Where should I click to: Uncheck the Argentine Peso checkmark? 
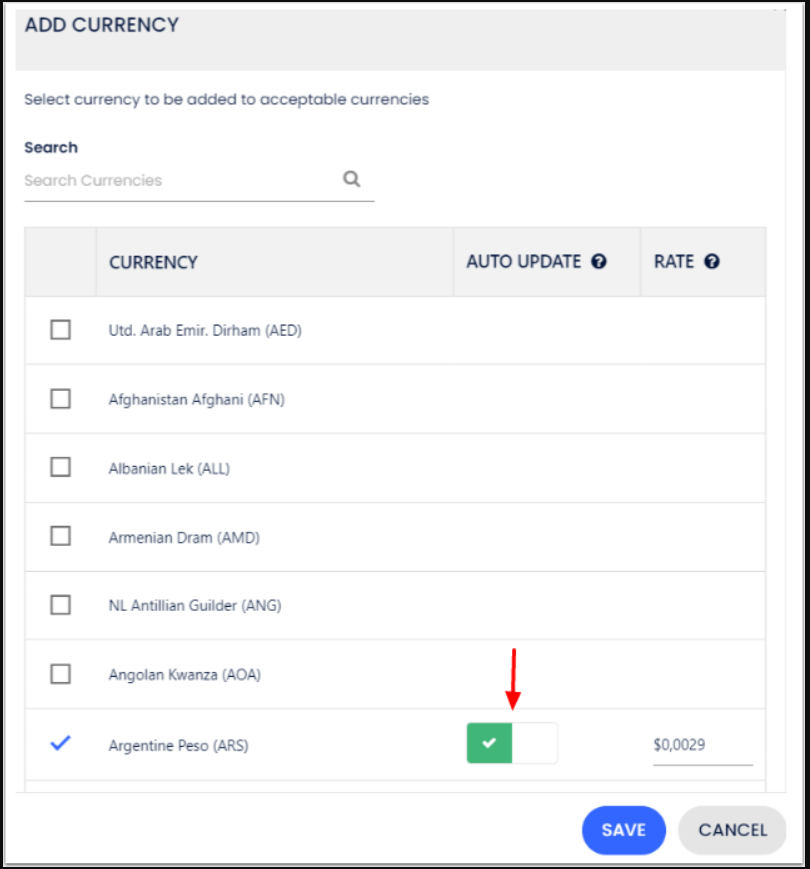pos(60,743)
